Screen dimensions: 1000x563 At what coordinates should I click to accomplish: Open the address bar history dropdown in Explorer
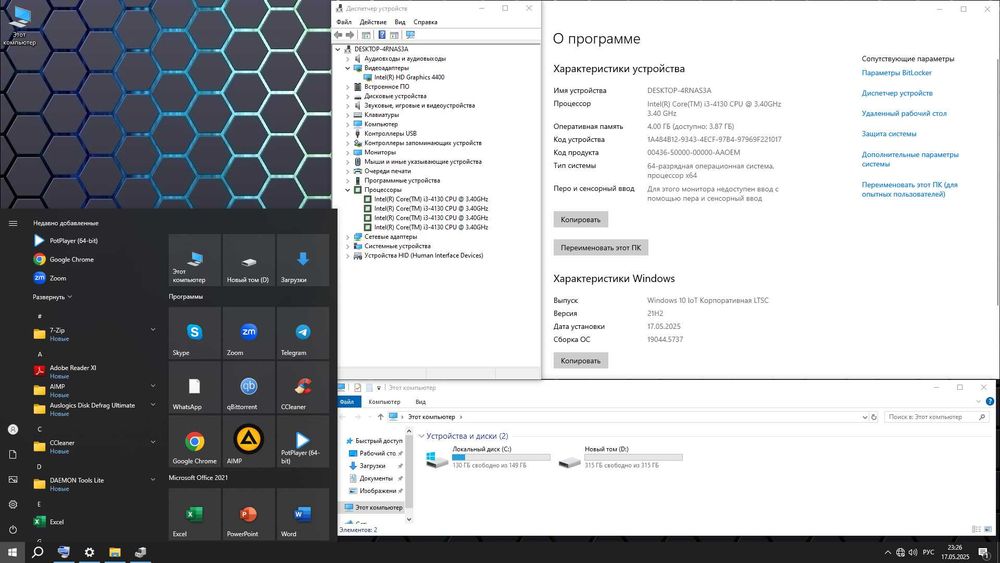click(x=864, y=417)
